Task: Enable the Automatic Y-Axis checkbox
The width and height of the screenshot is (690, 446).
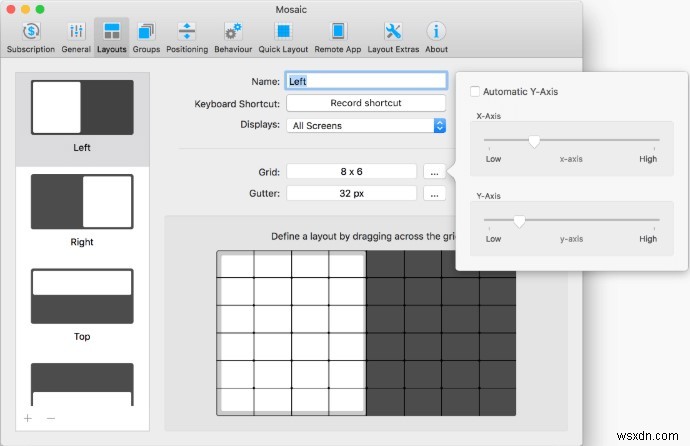Action: click(474, 92)
